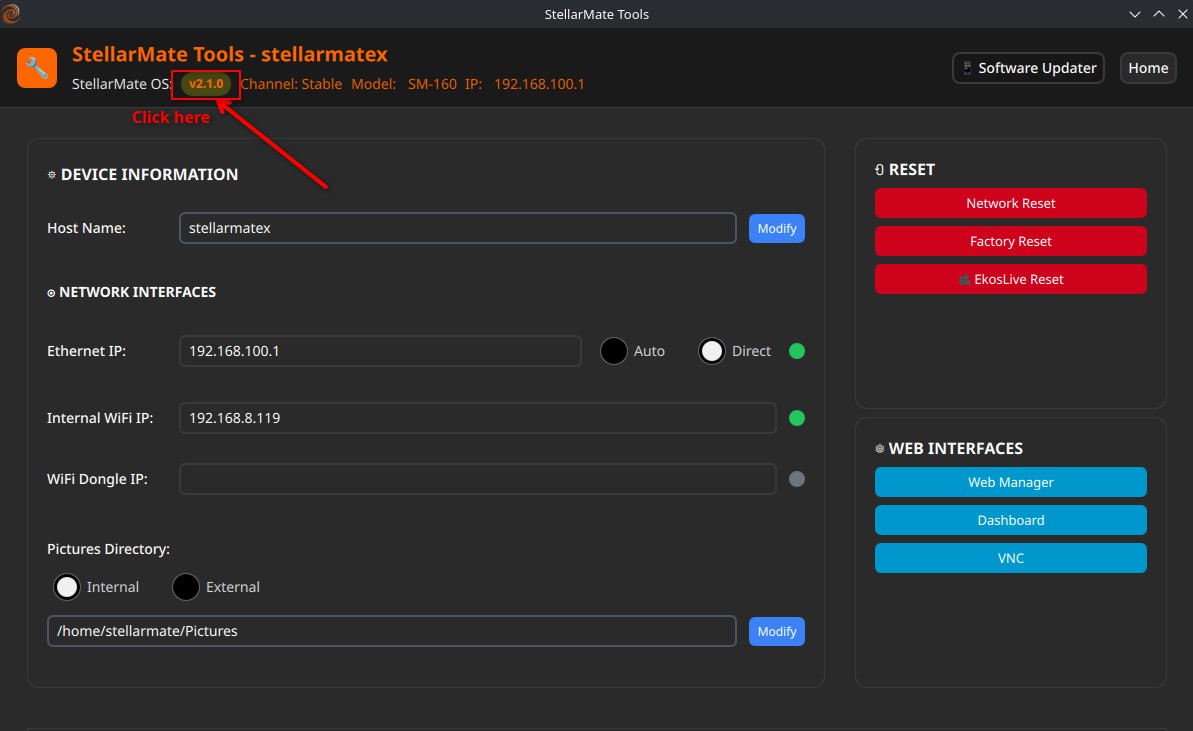
Task: Click the 'Pictures Directory:' label
Action: (x=108, y=549)
